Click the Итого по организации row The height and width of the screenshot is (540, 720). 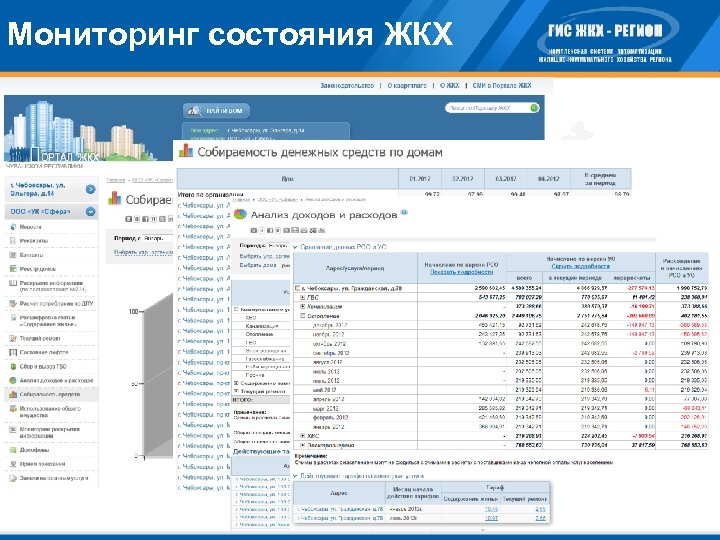pos(404,194)
